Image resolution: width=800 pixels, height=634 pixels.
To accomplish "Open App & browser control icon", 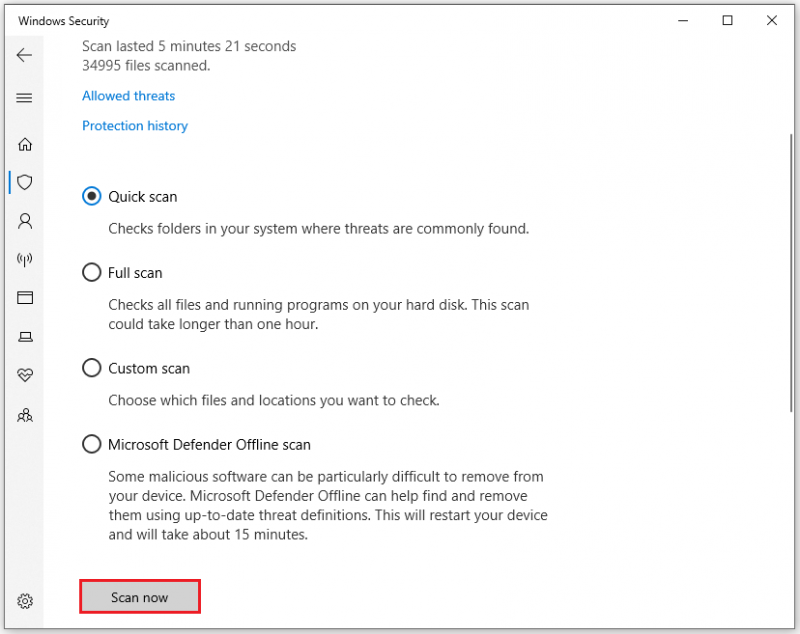I will pos(24,297).
